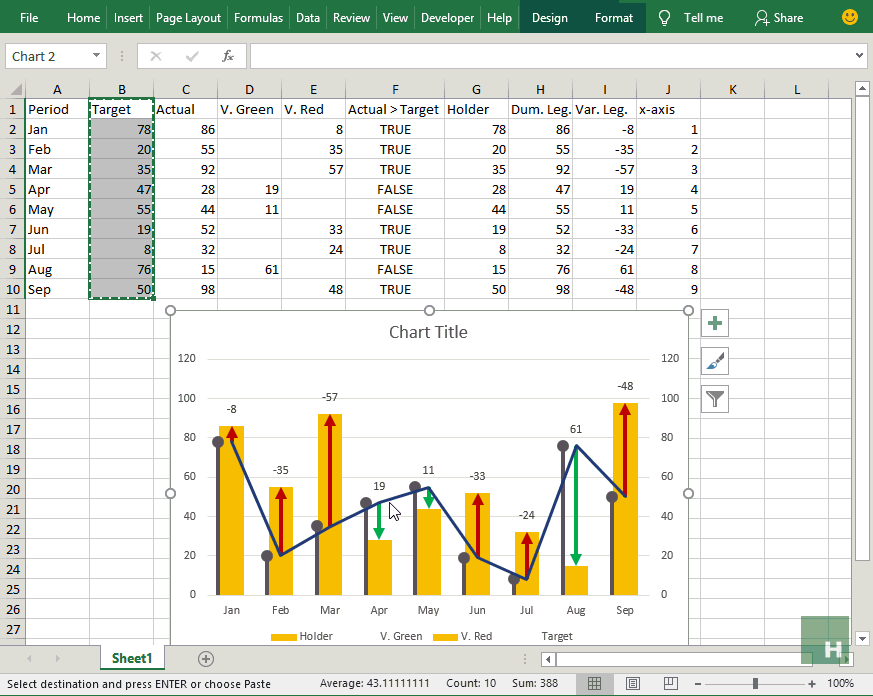This screenshot has width=873, height=696.
Task: Click the Cancel X formula bar icon
Action: pos(156,56)
